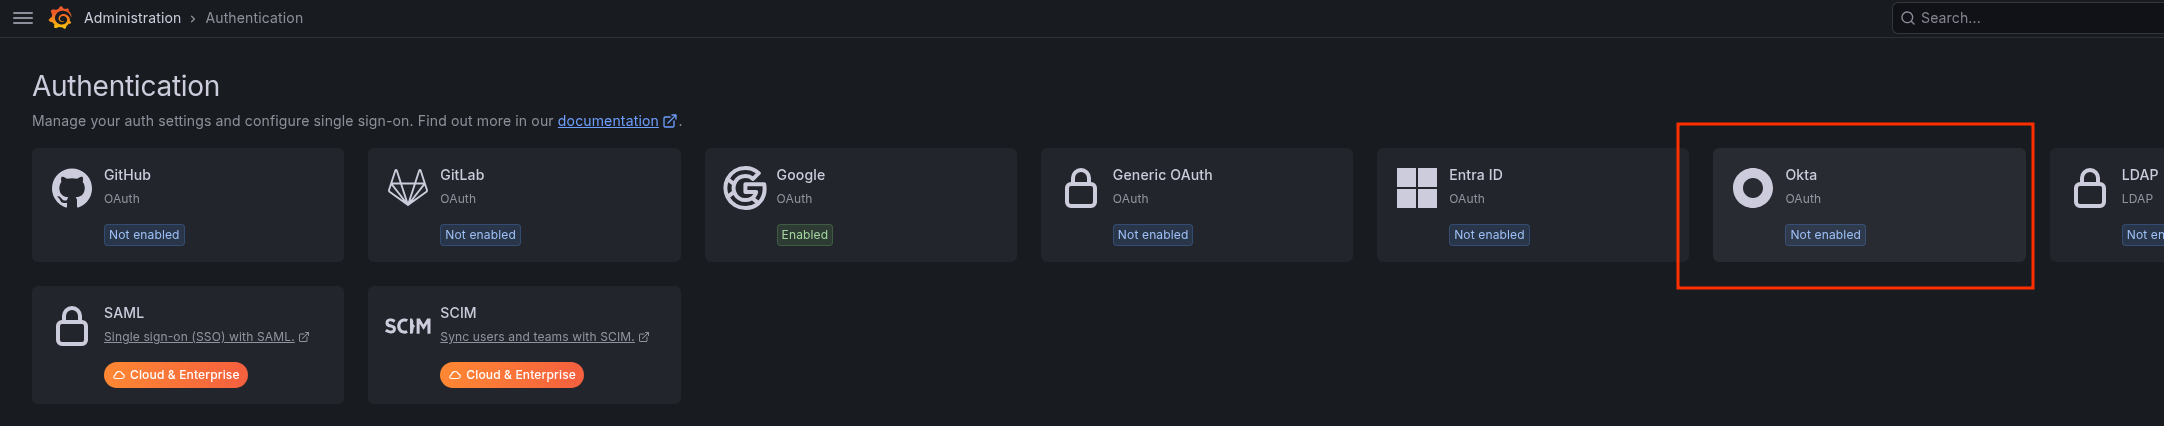Click the Google G icon

[745, 188]
